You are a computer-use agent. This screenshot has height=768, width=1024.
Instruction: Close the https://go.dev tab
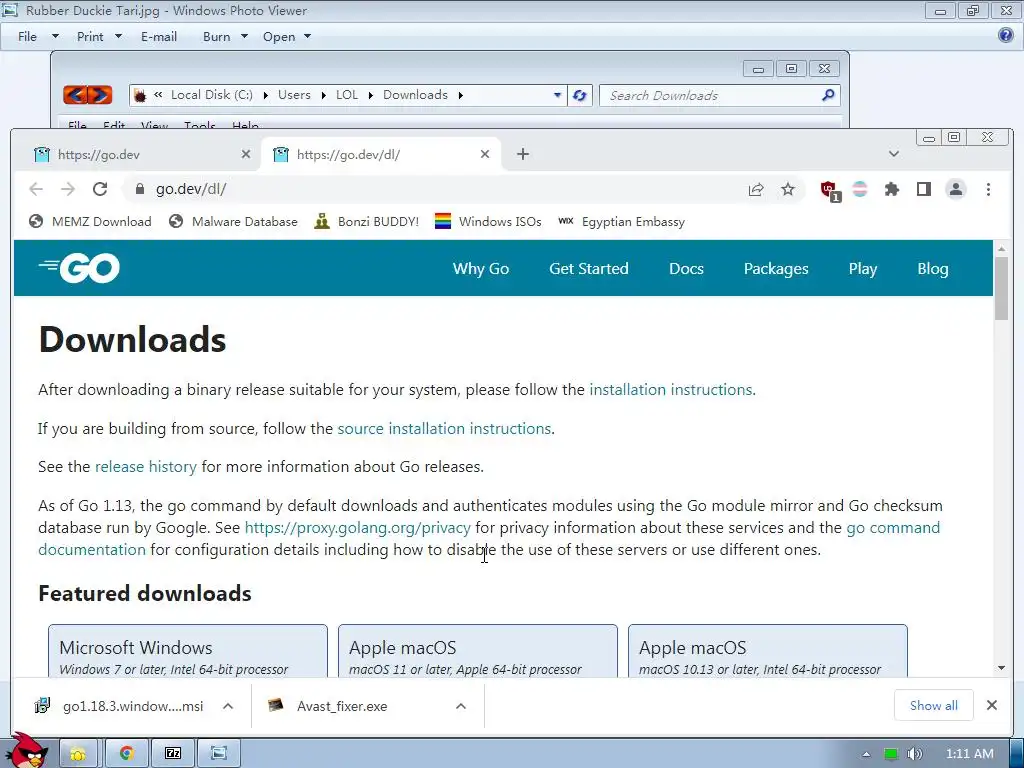[x=246, y=154]
